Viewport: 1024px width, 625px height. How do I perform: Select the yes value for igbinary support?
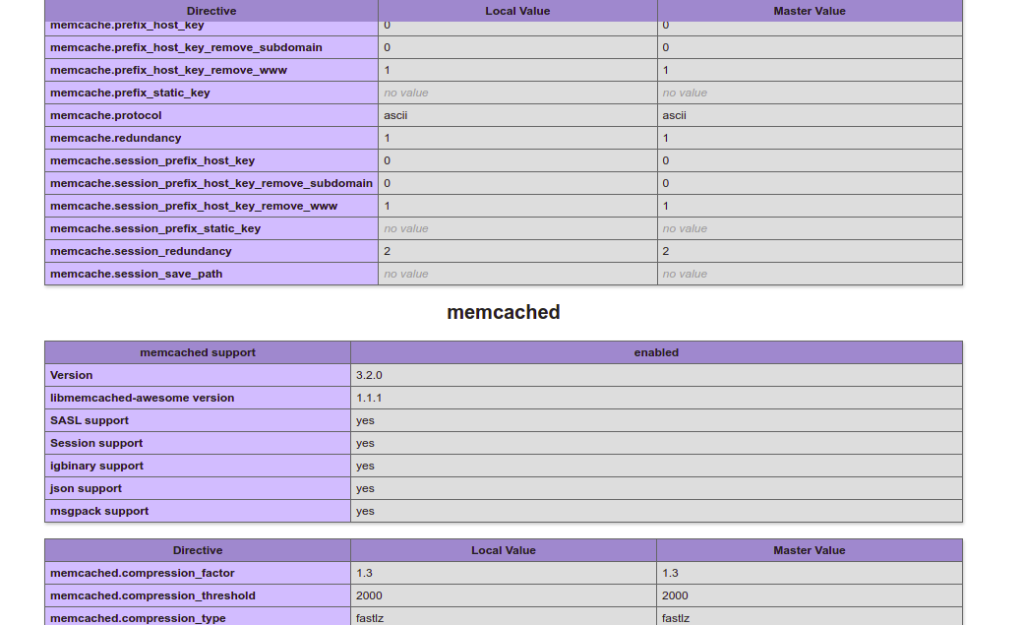pos(365,466)
